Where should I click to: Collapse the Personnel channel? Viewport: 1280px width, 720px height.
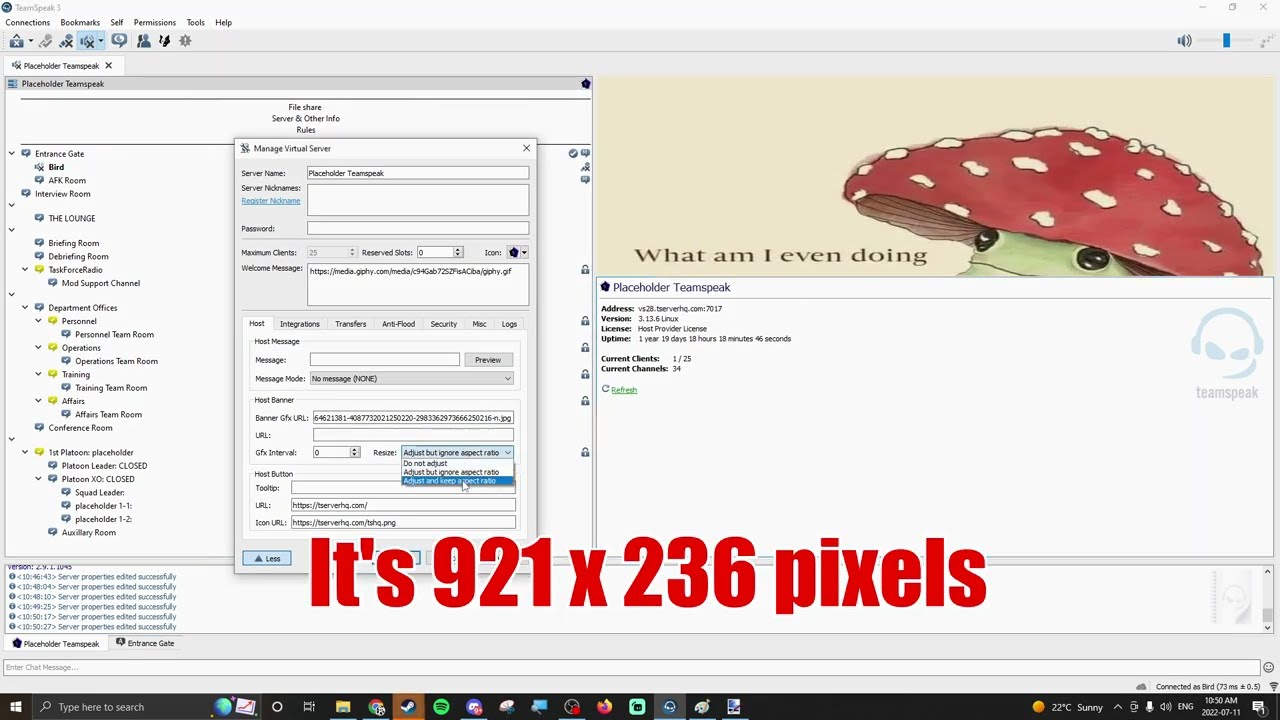click(38, 321)
